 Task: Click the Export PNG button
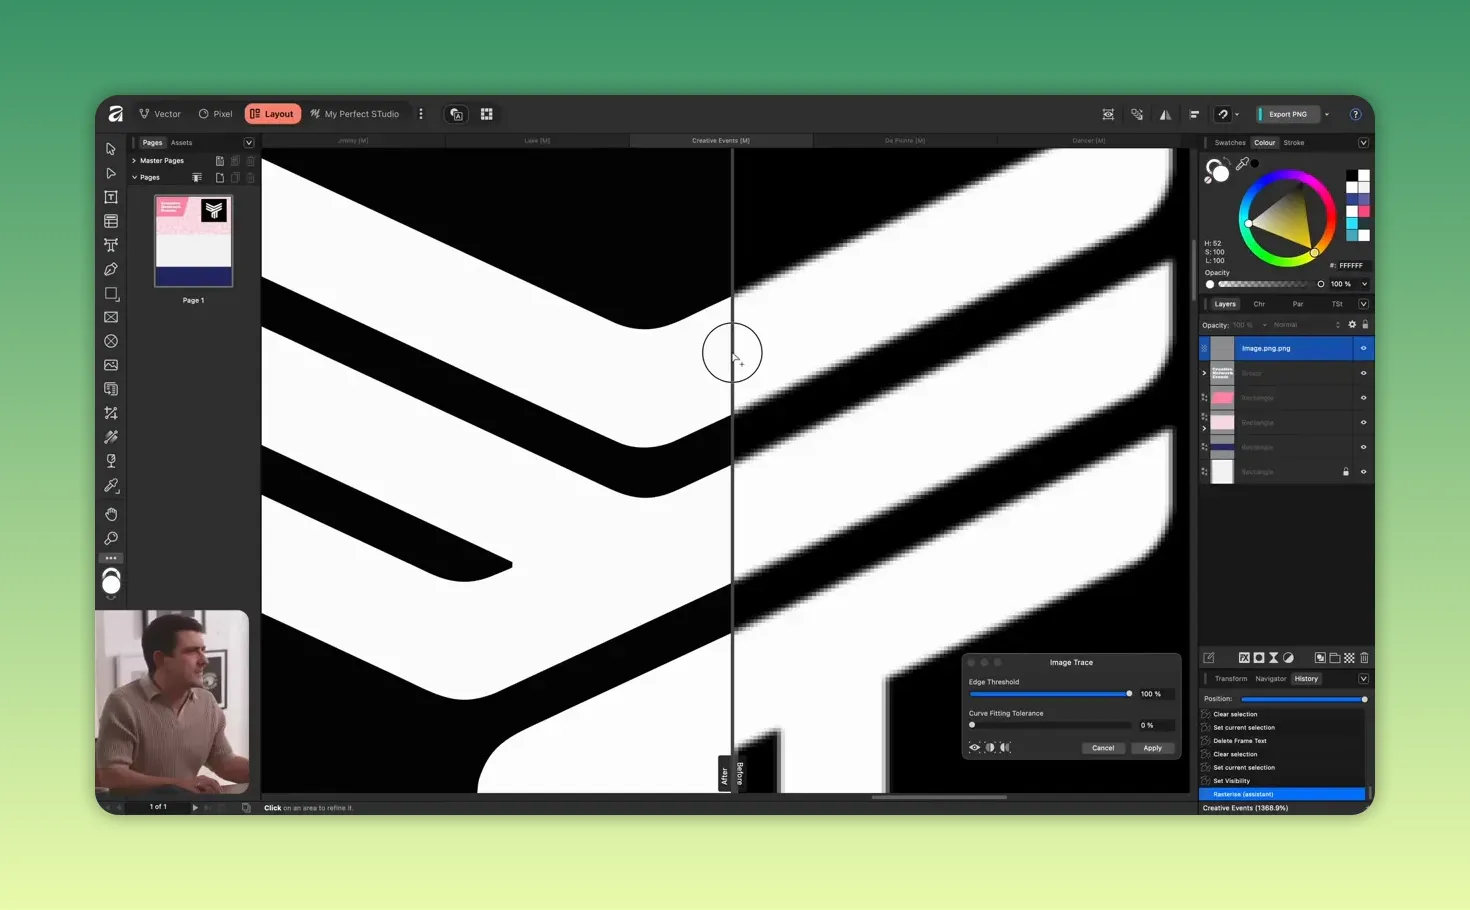click(x=1288, y=114)
